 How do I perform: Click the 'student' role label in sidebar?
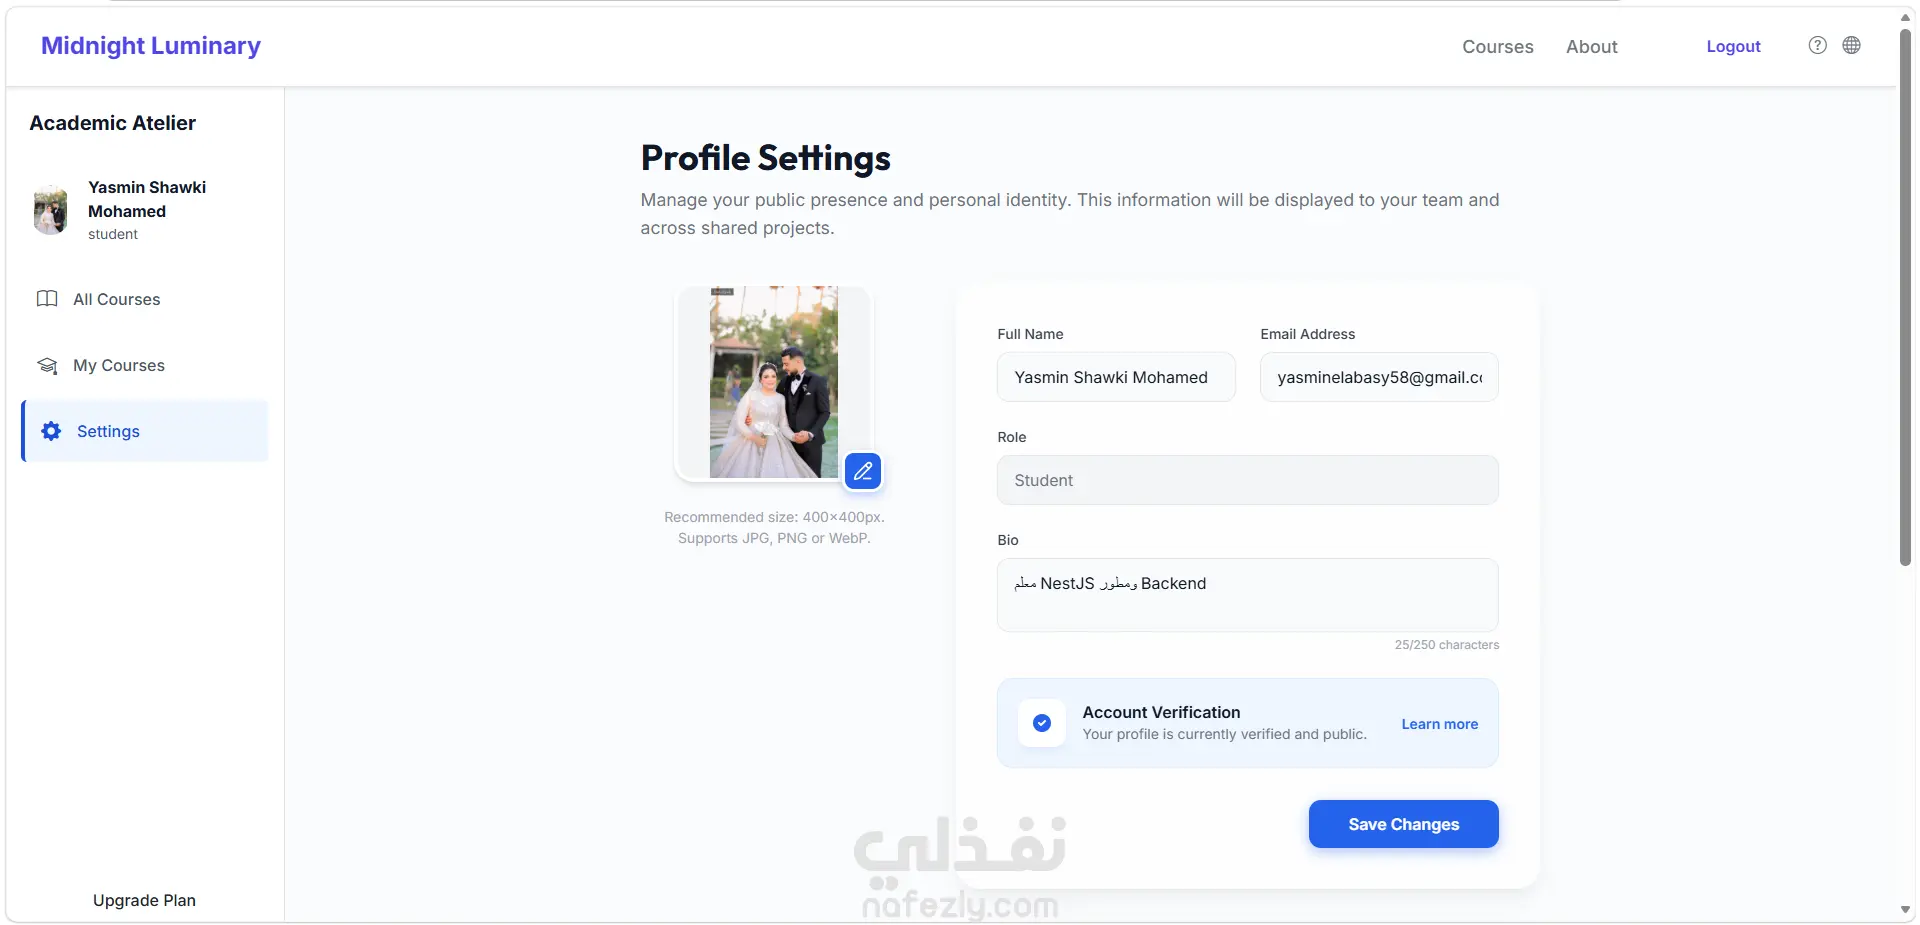coord(113,234)
